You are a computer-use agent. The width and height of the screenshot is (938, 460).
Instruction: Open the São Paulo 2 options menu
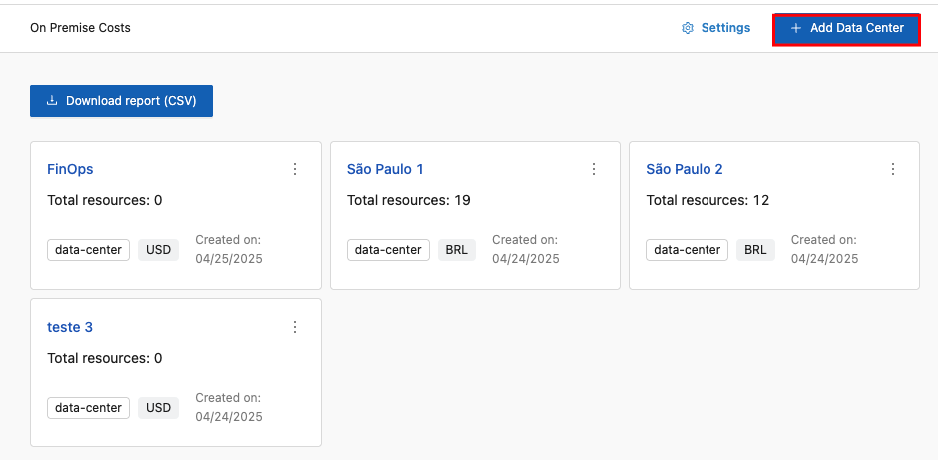click(893, 169)
